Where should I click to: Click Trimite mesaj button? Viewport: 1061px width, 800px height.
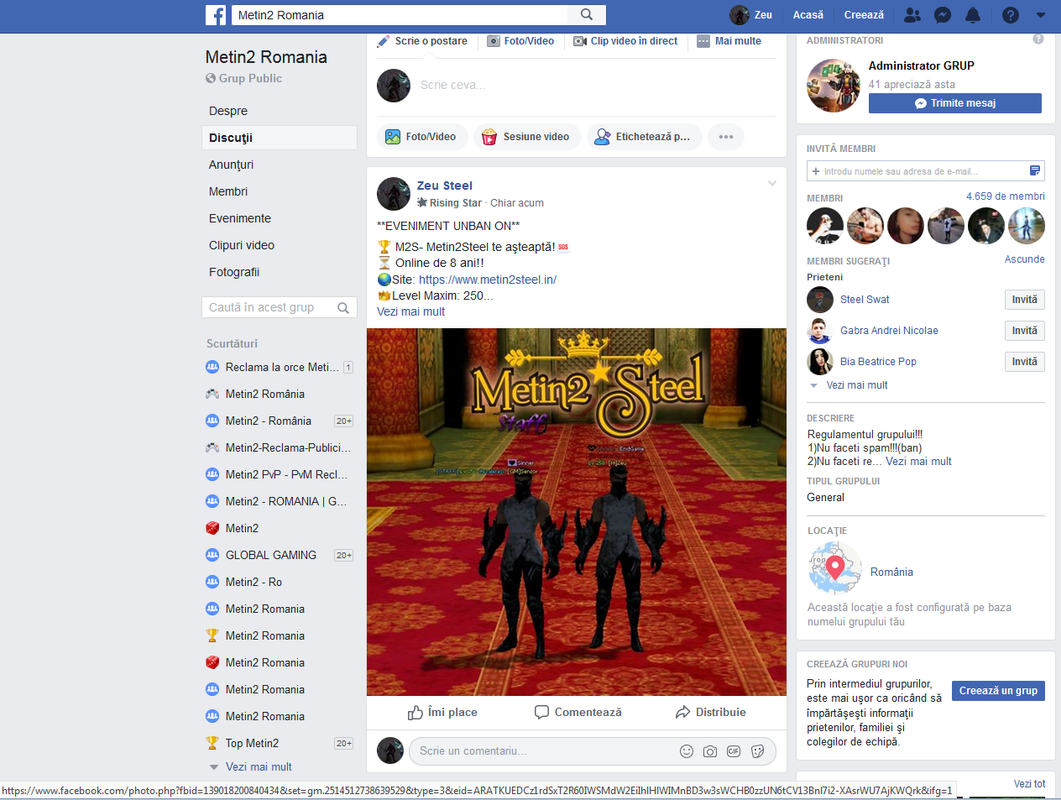955,103
